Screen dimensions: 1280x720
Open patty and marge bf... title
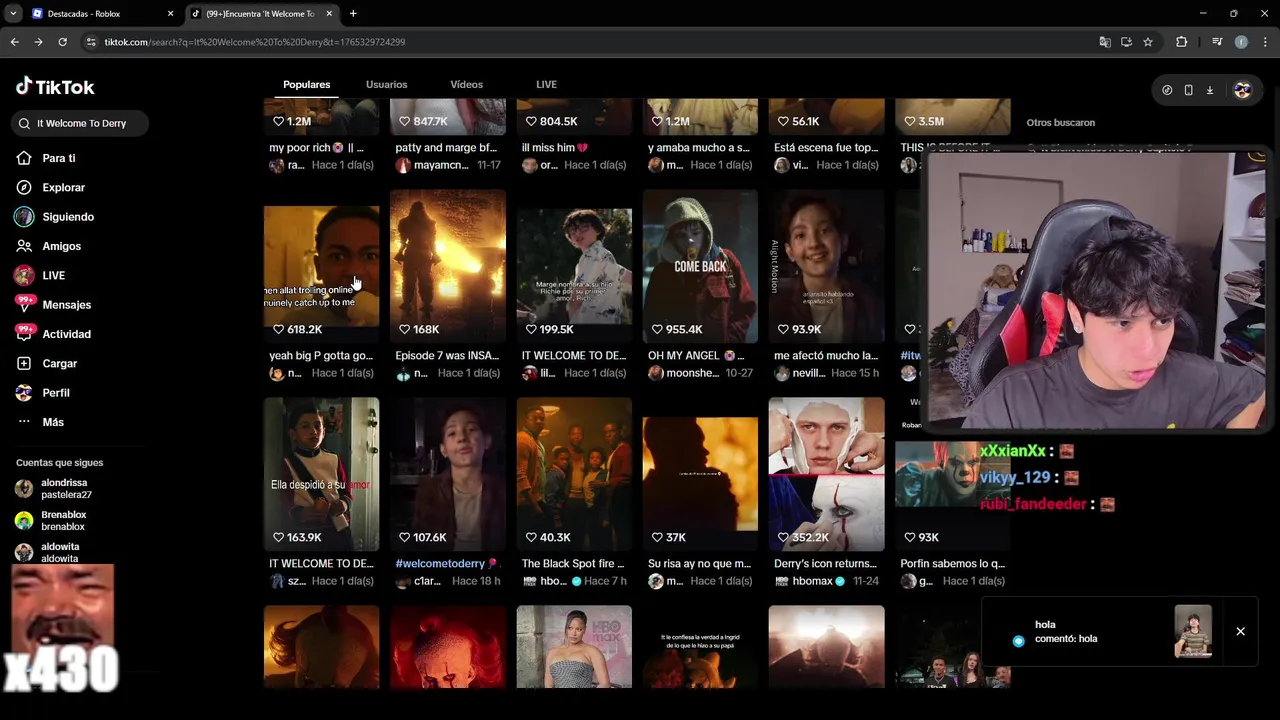click(446, 148)
